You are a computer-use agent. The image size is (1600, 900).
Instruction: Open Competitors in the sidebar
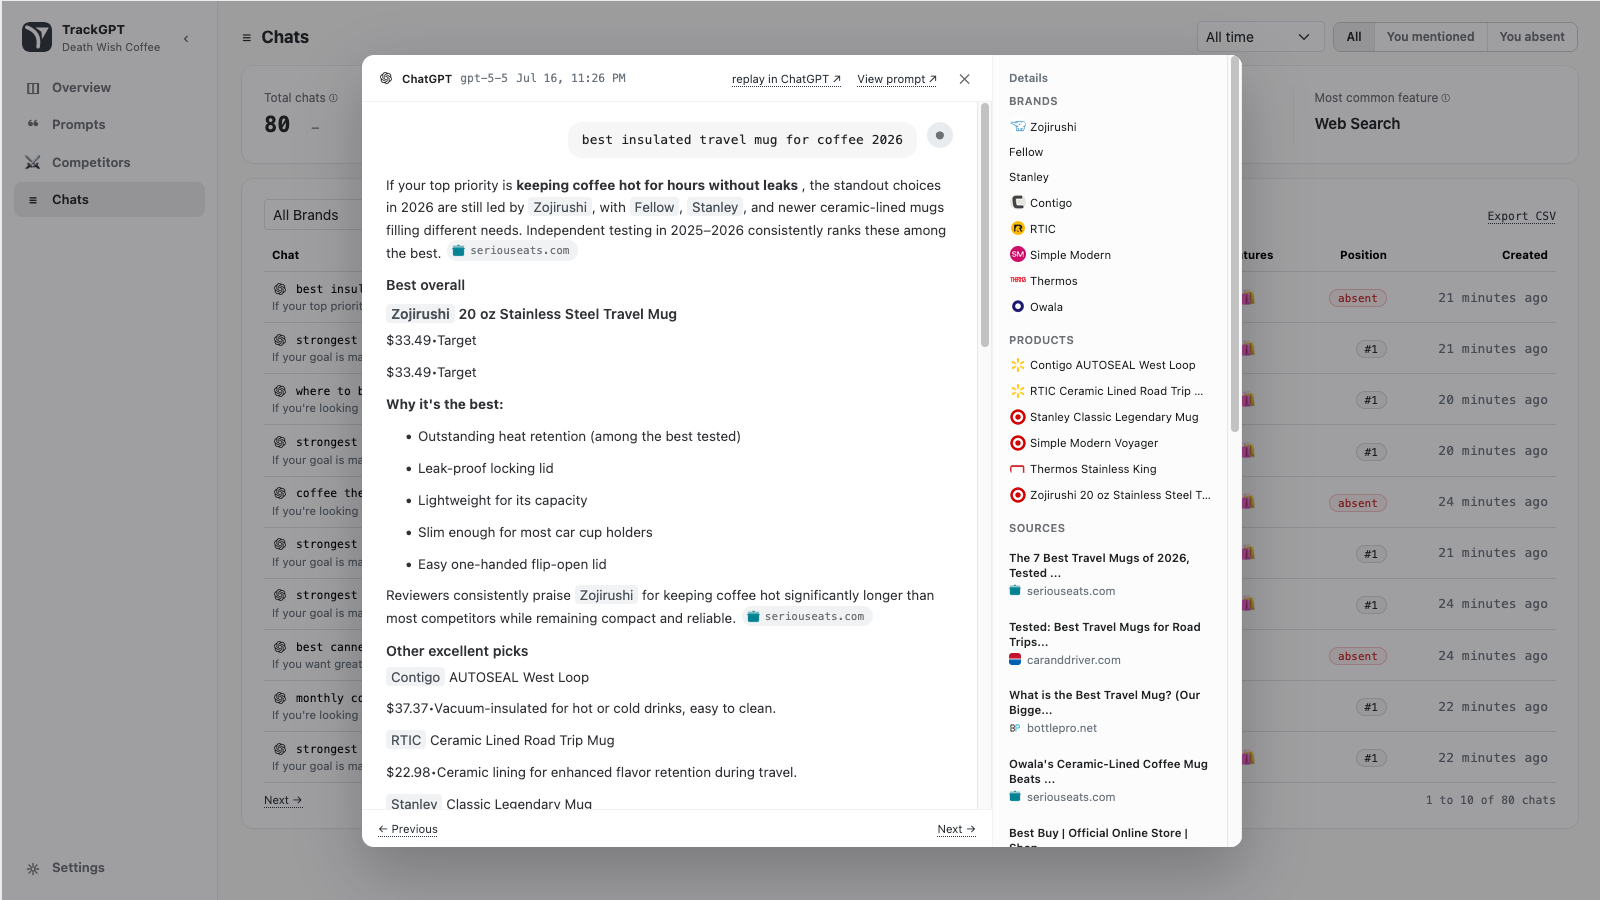pyautogui.click(x=110, y=162)
